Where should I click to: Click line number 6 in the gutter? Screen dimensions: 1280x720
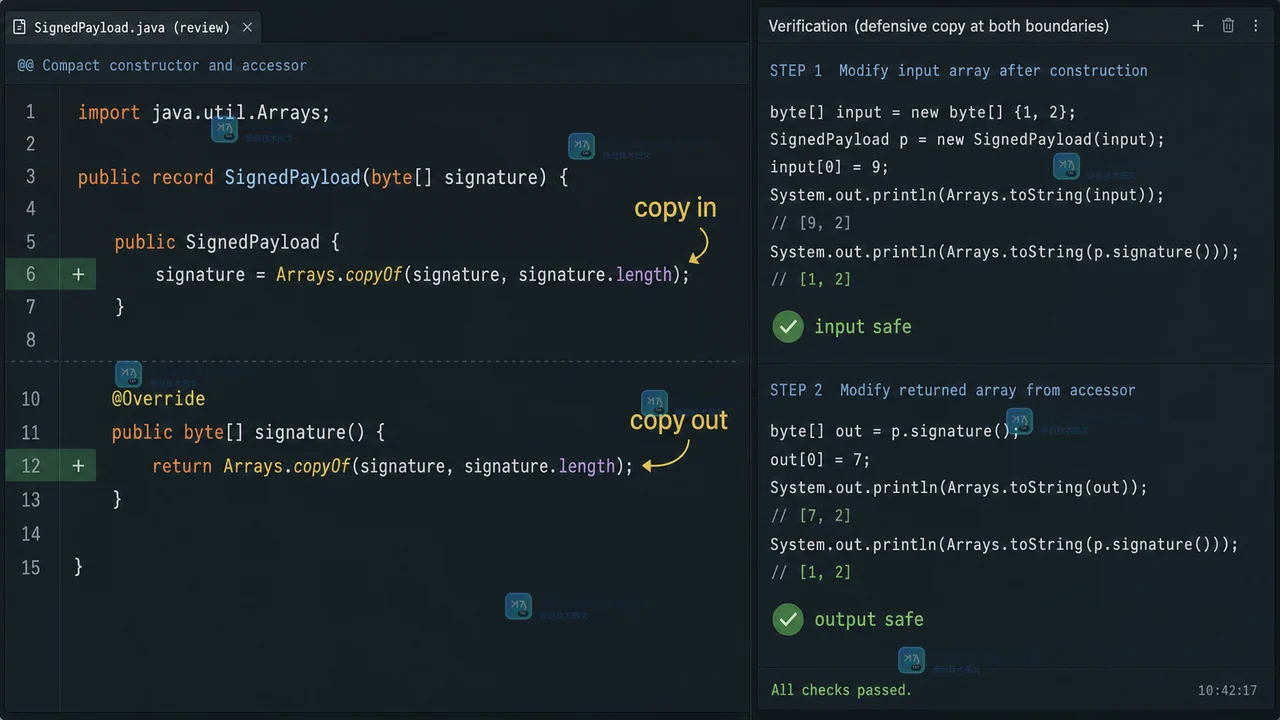[30, 274]
